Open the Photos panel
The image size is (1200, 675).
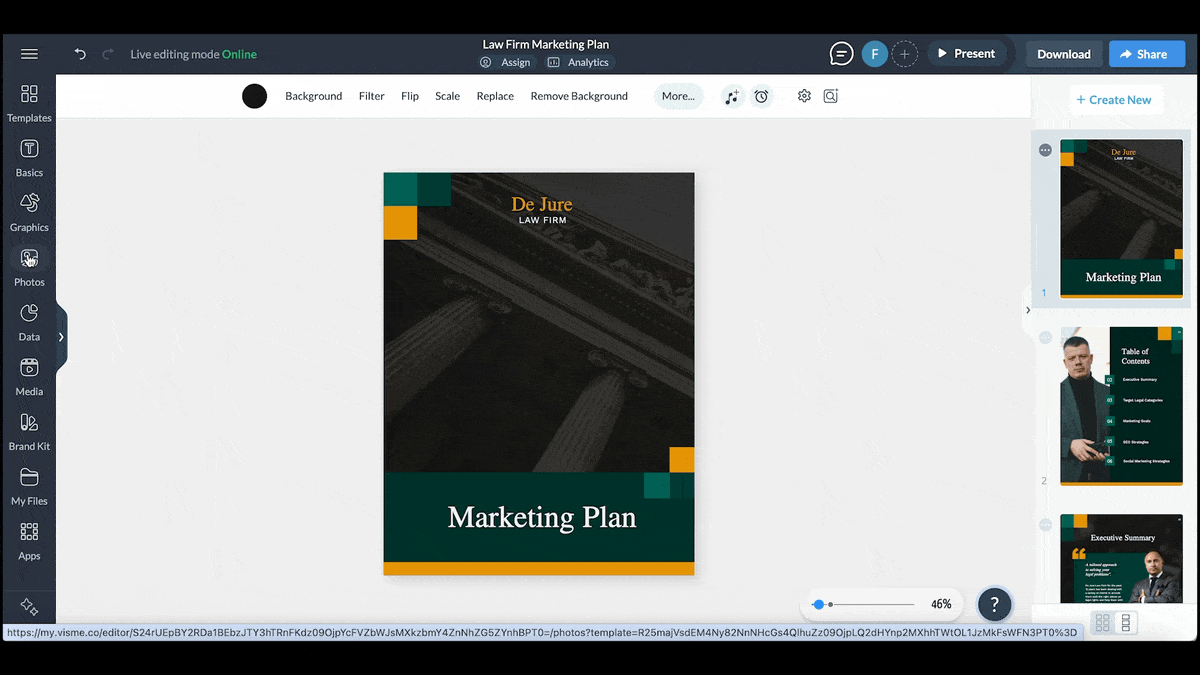[29, 269]
